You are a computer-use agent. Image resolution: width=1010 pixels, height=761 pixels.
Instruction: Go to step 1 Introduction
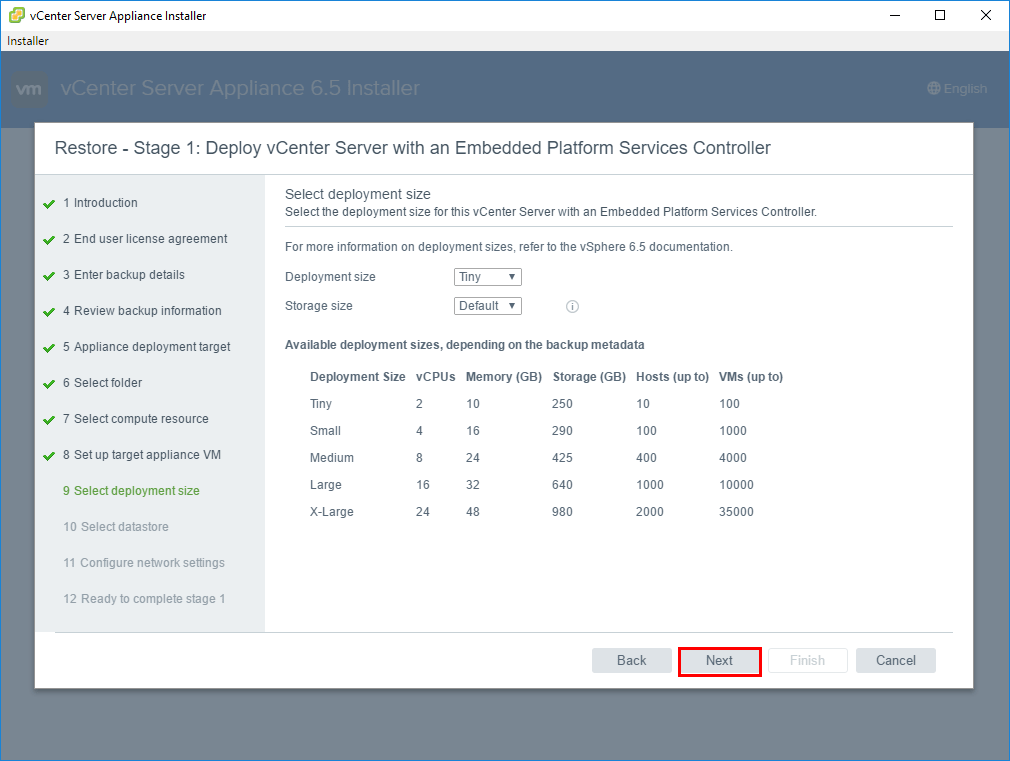(100, 203)
